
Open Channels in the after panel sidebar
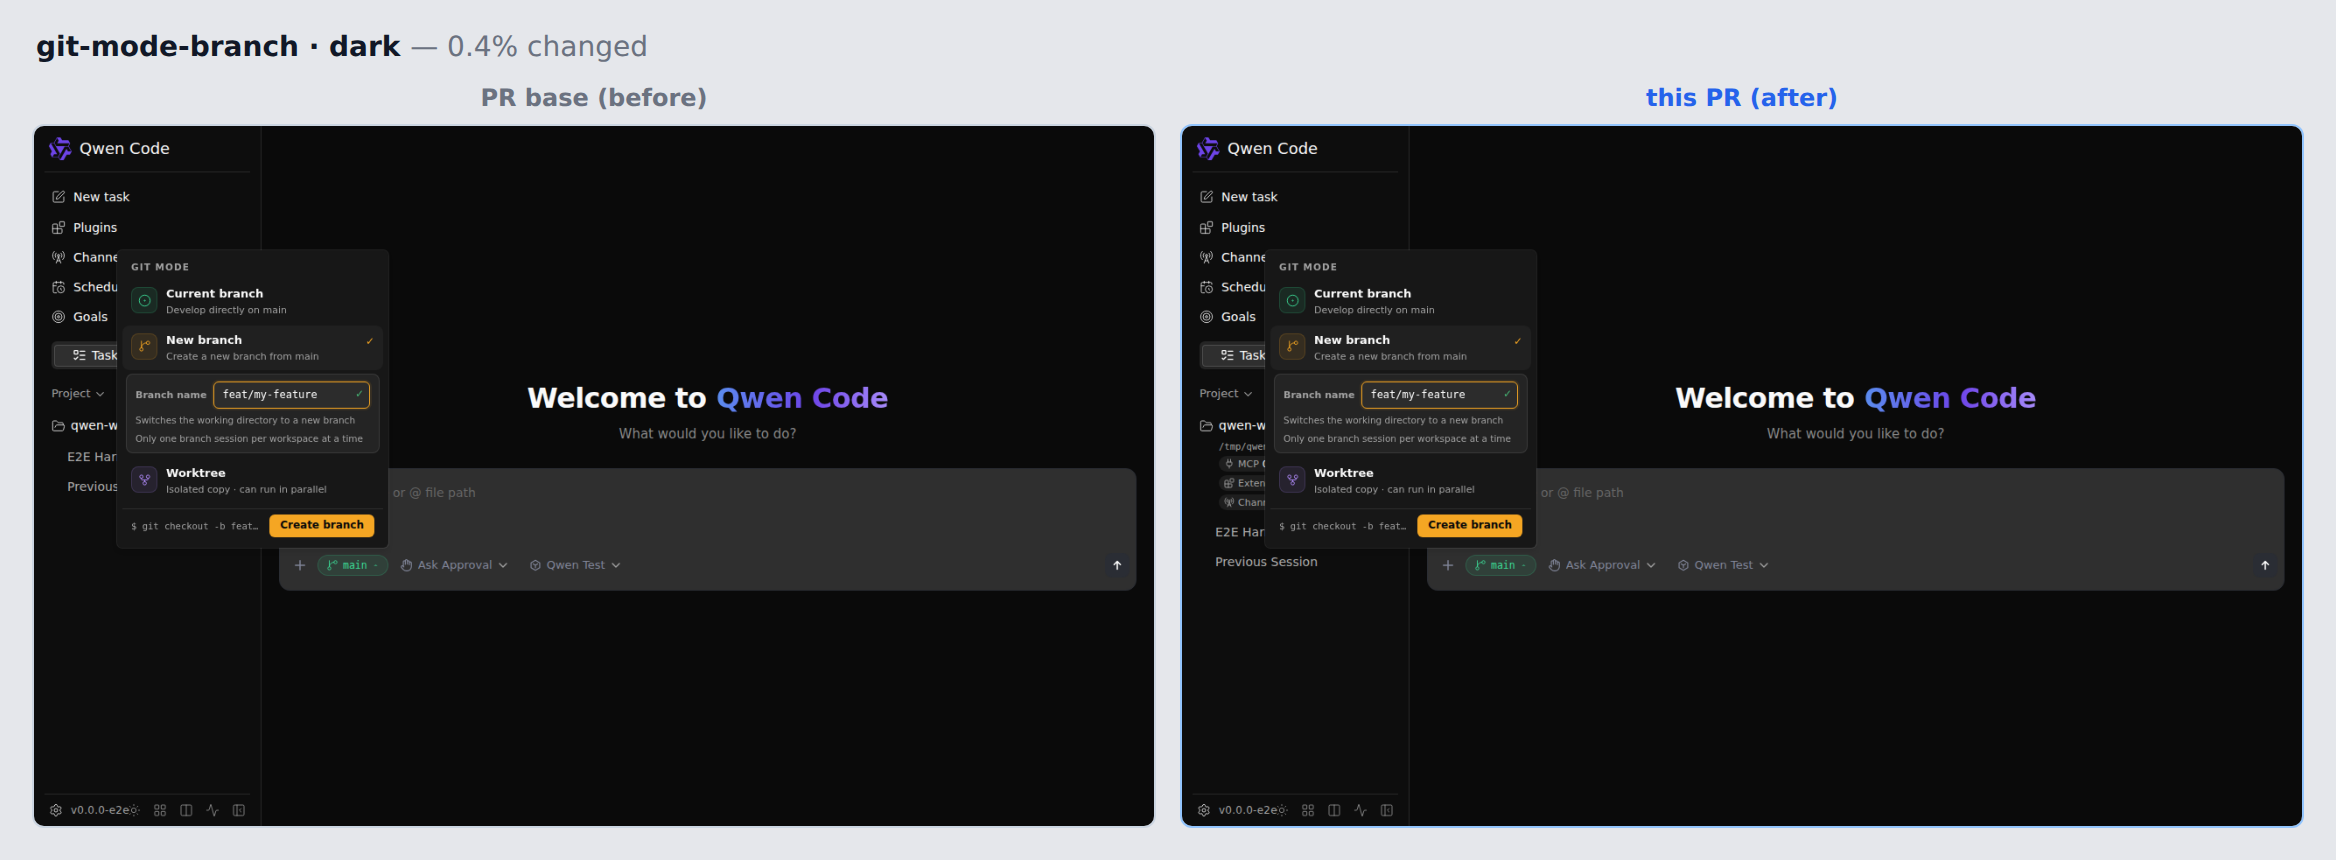click(1232, 257)
